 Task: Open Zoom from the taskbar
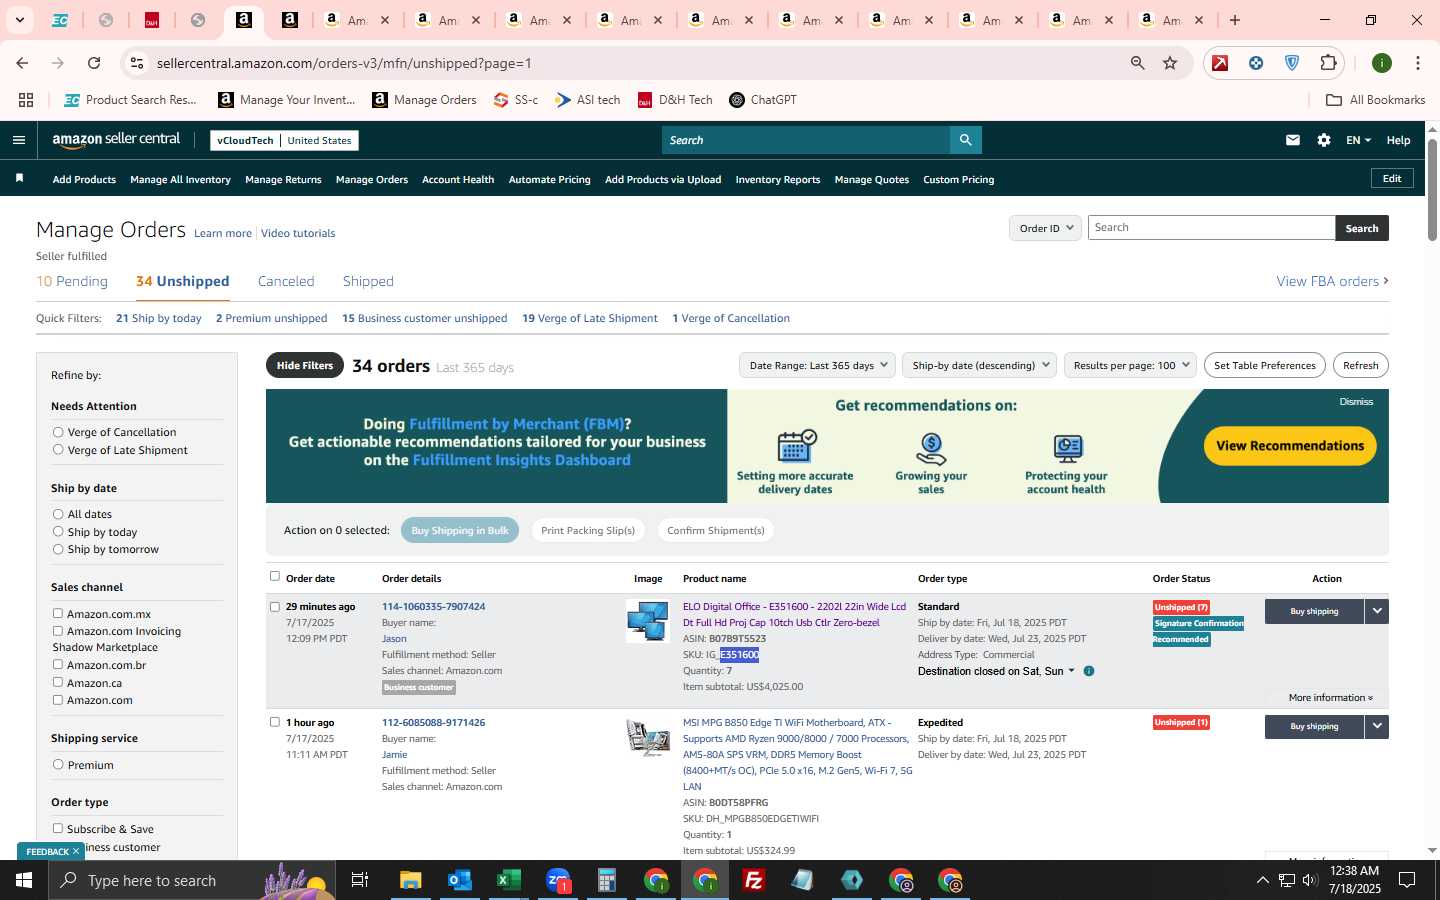[558, 880]
